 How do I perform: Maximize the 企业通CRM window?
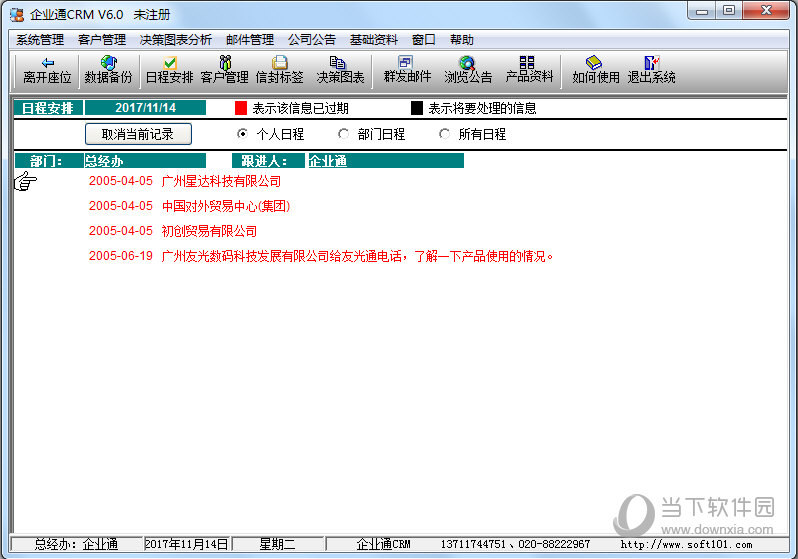(x=729, y=11)
